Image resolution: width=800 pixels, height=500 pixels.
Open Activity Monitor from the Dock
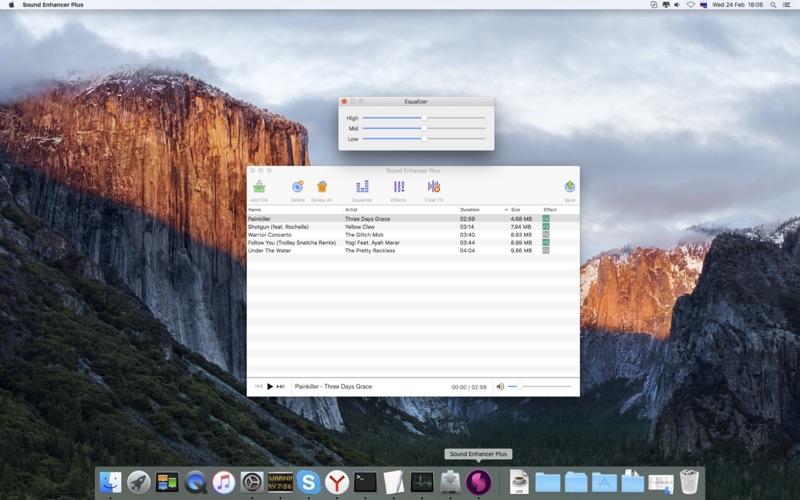(x=422, y=482)
